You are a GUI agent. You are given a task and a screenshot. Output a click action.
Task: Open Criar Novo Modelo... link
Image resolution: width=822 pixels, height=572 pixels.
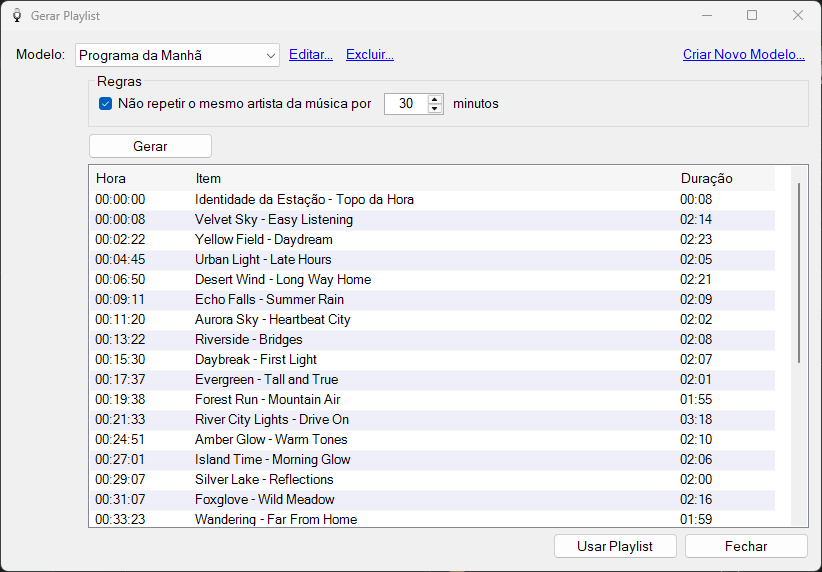[x=743, y=55]
